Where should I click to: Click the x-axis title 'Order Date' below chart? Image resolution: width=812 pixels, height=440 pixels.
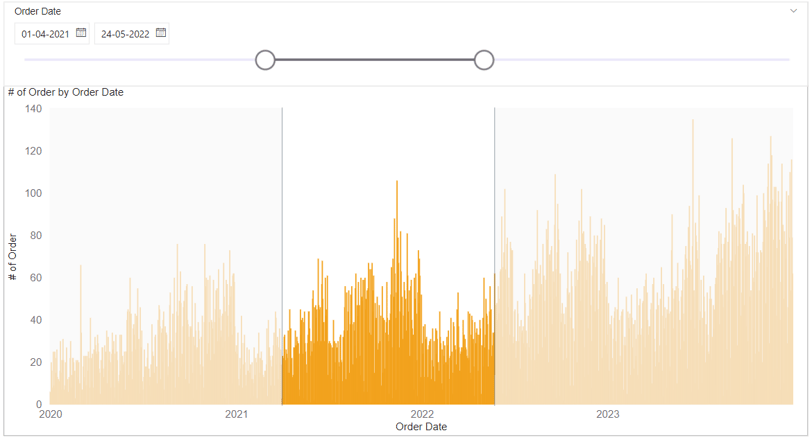coord(421,427)
